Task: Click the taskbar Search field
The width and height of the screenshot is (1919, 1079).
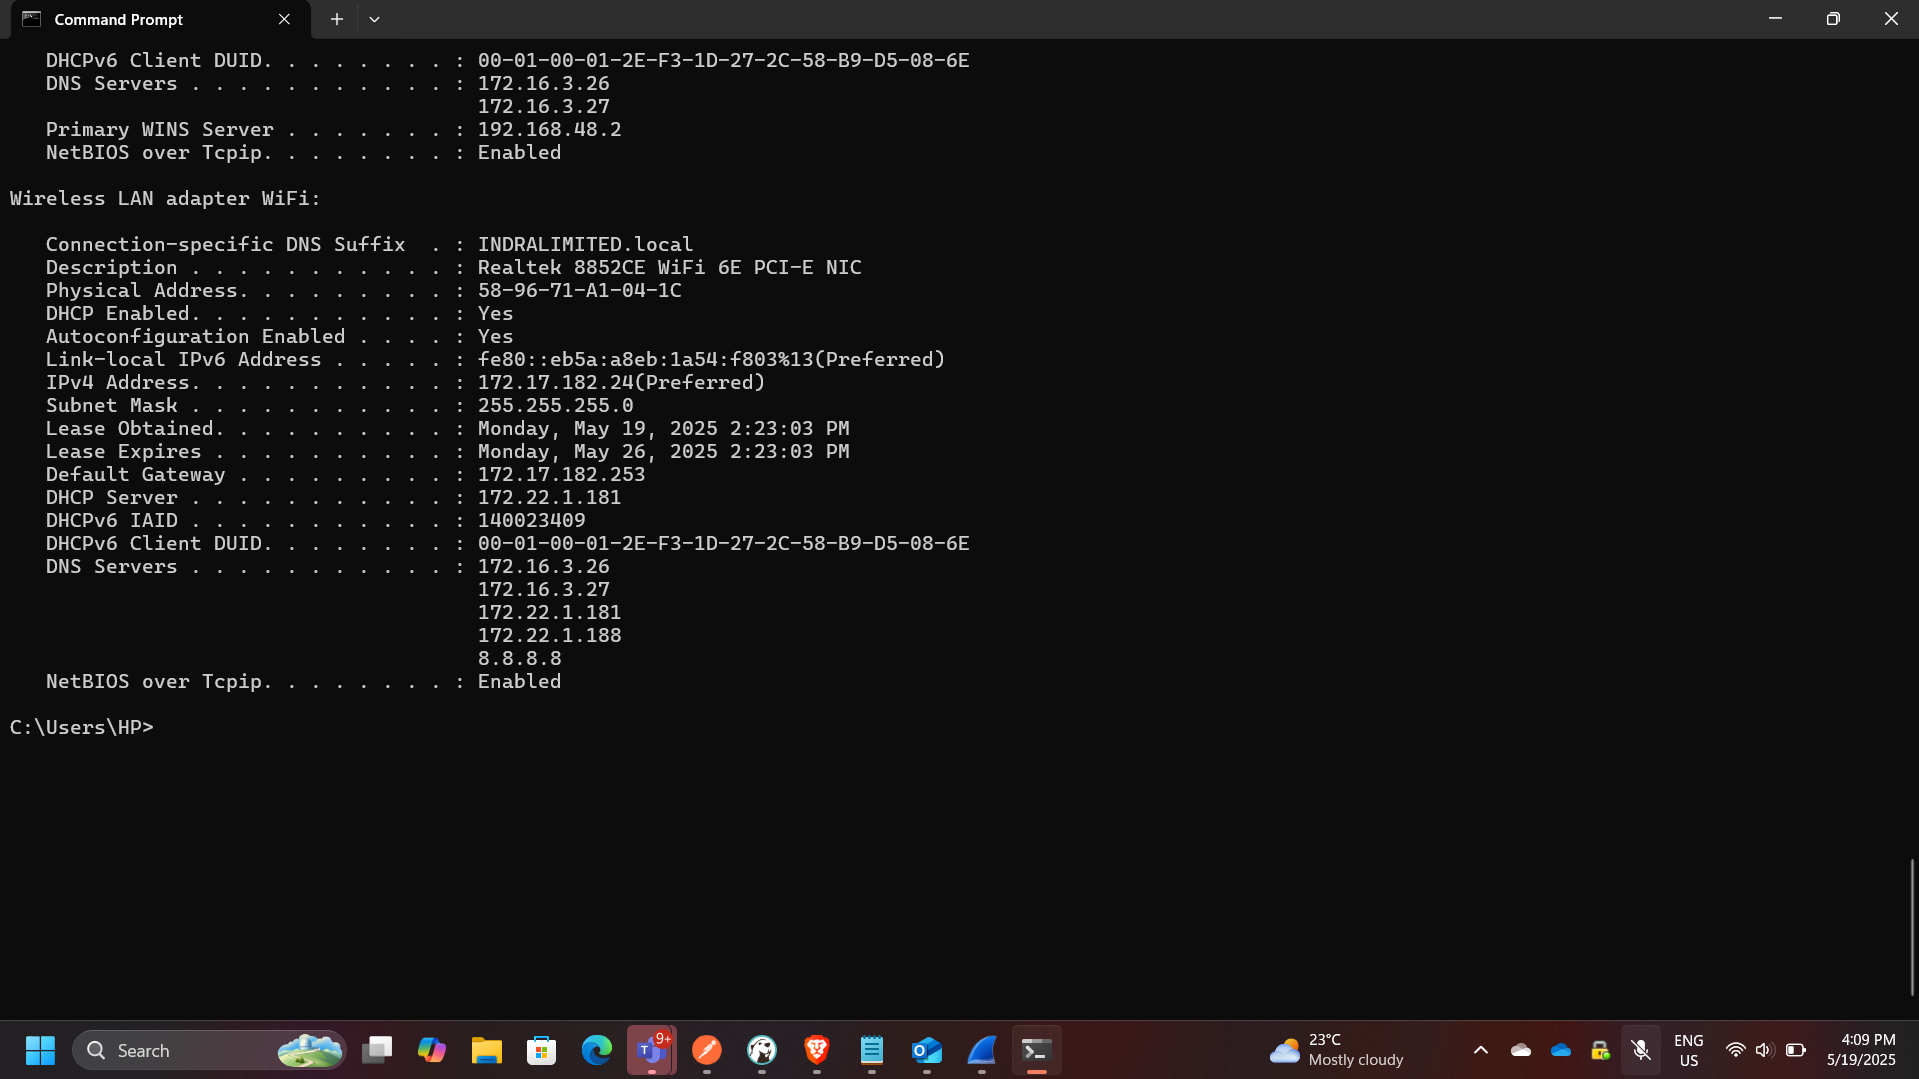Action: pyautogui.click(x=180, y=1050)
